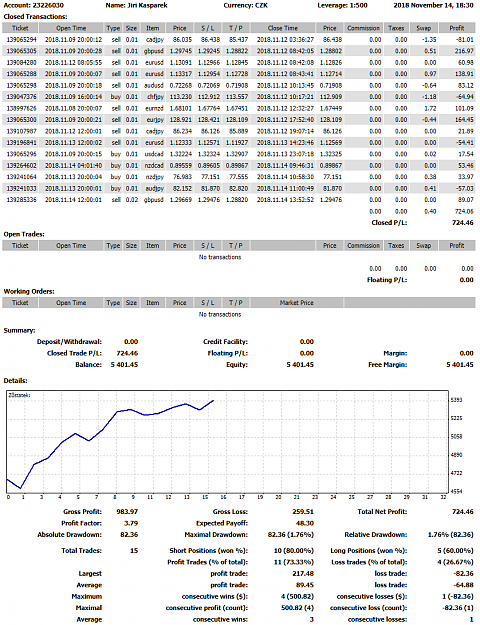Click the swap value 1.72
480x625 pixels.
(x=430, y=108)
